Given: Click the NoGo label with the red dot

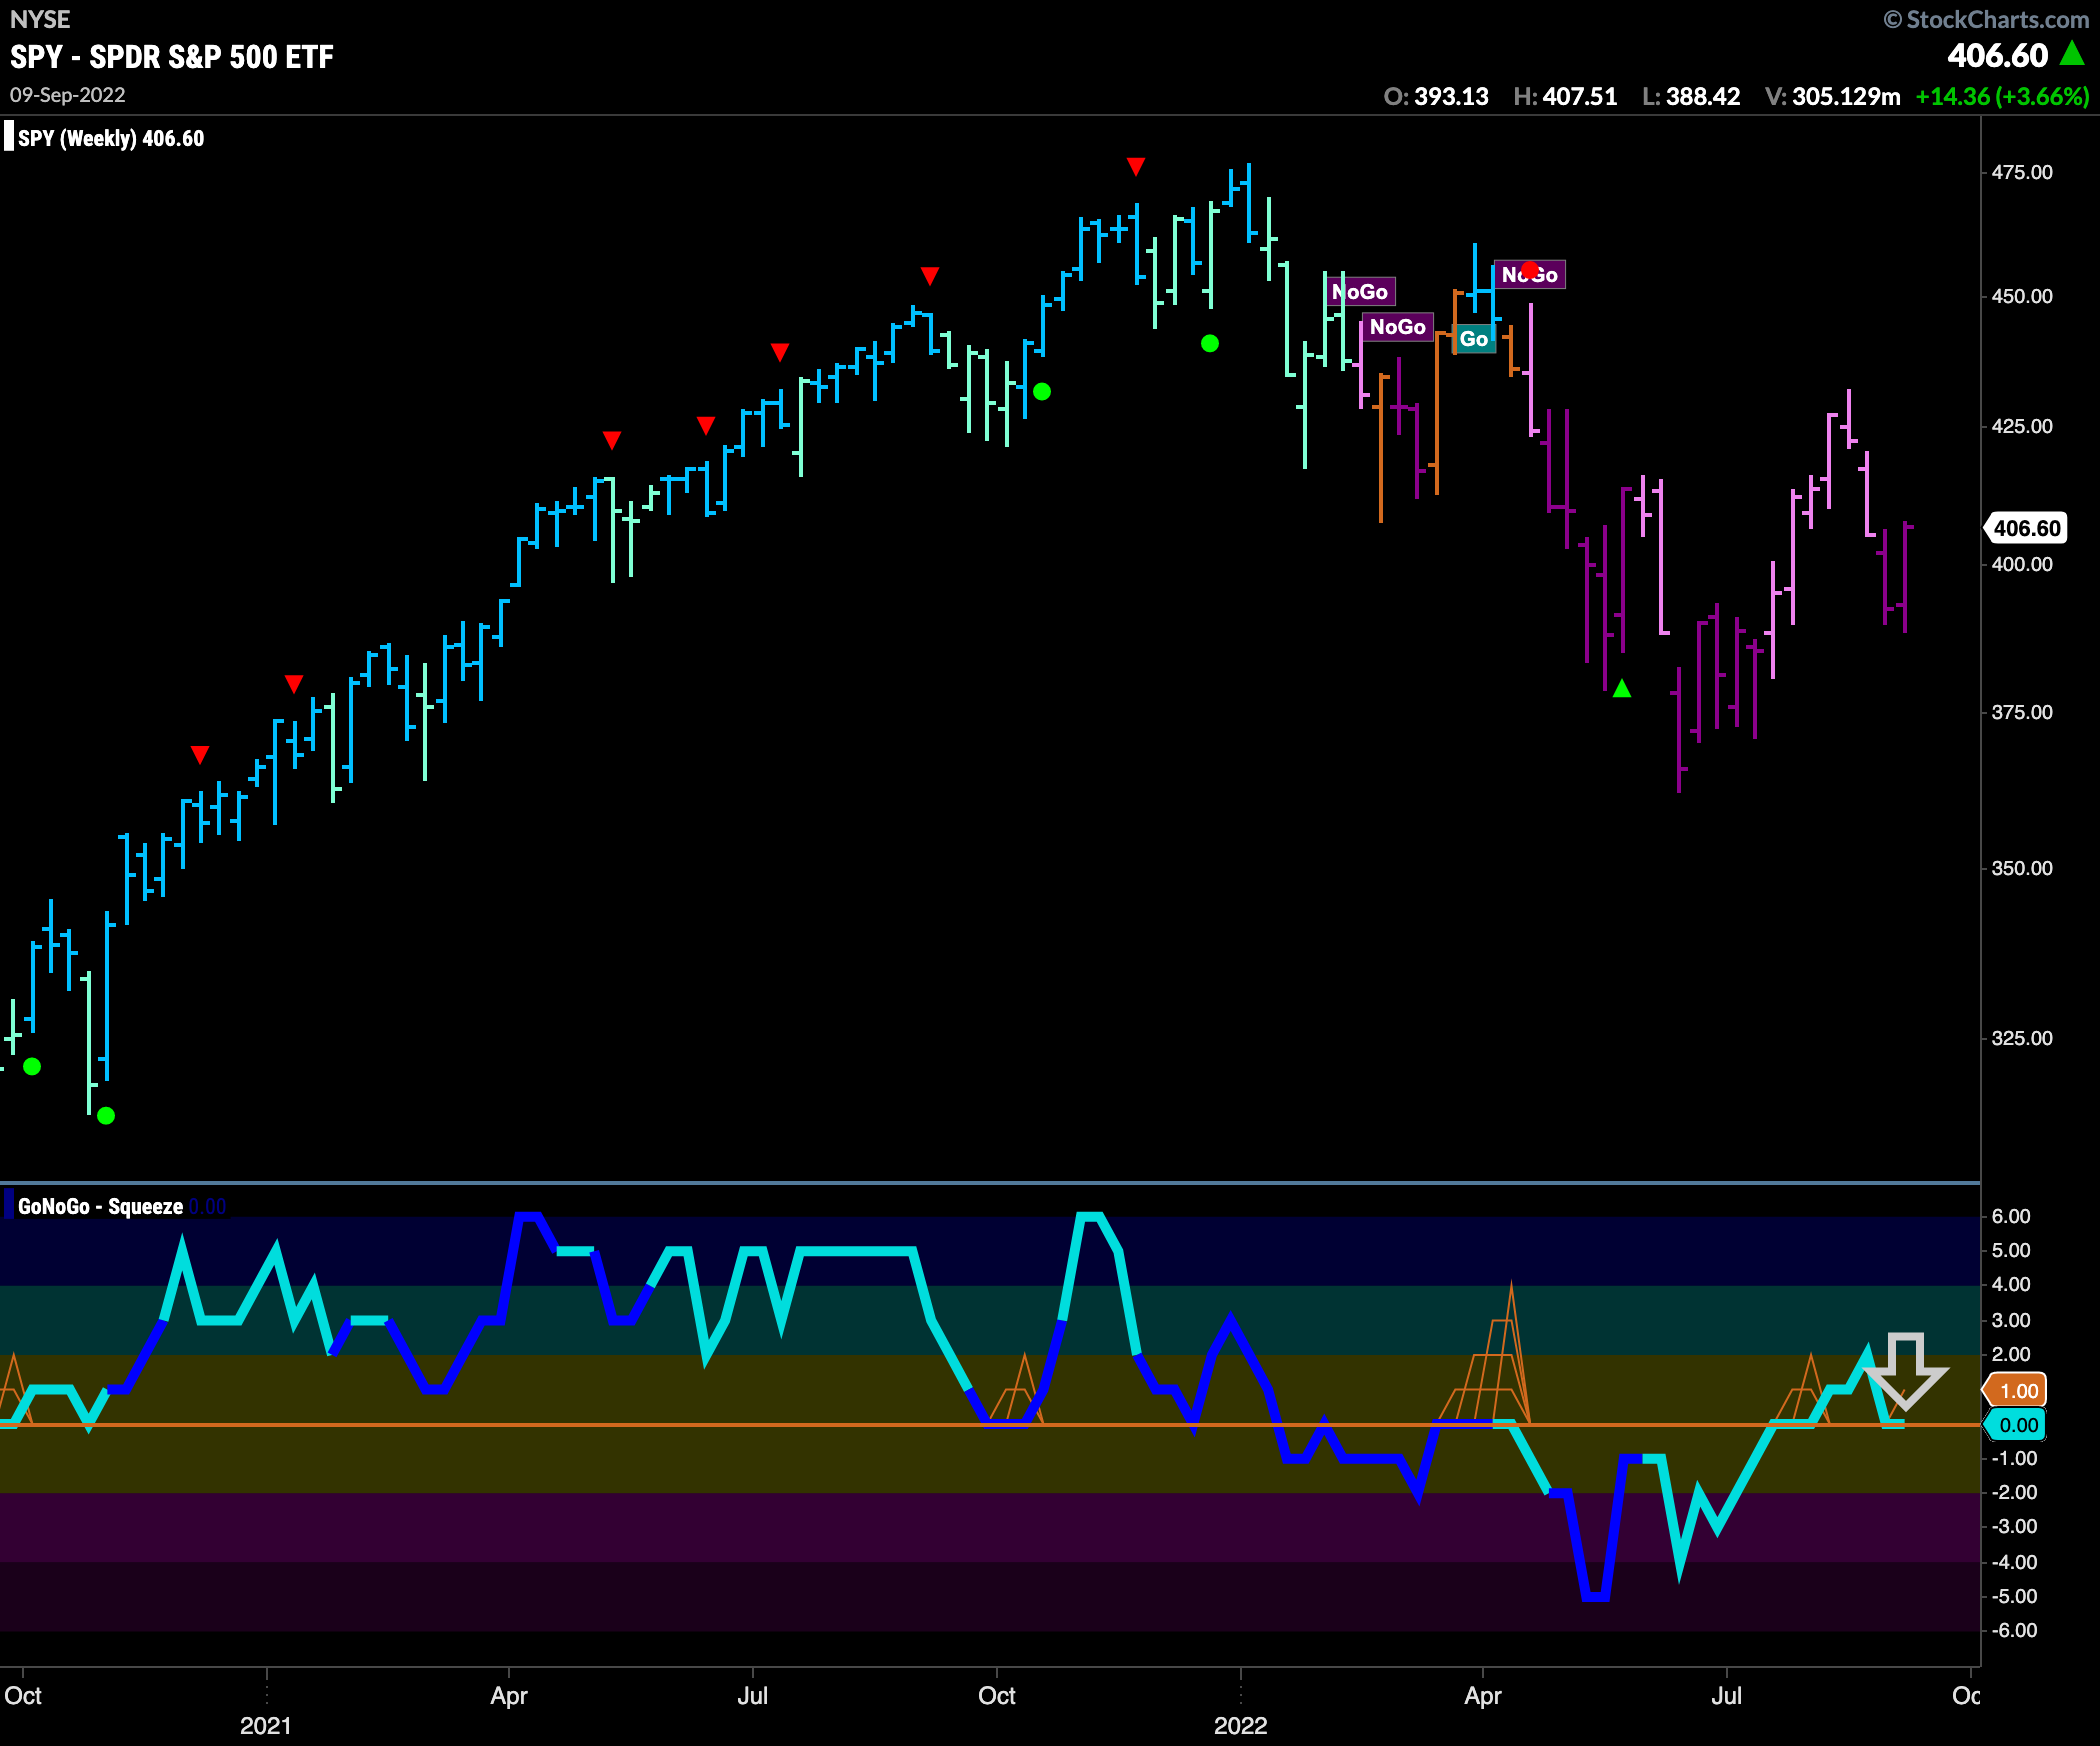Looking at the screenshot, I should point(1530,275).
